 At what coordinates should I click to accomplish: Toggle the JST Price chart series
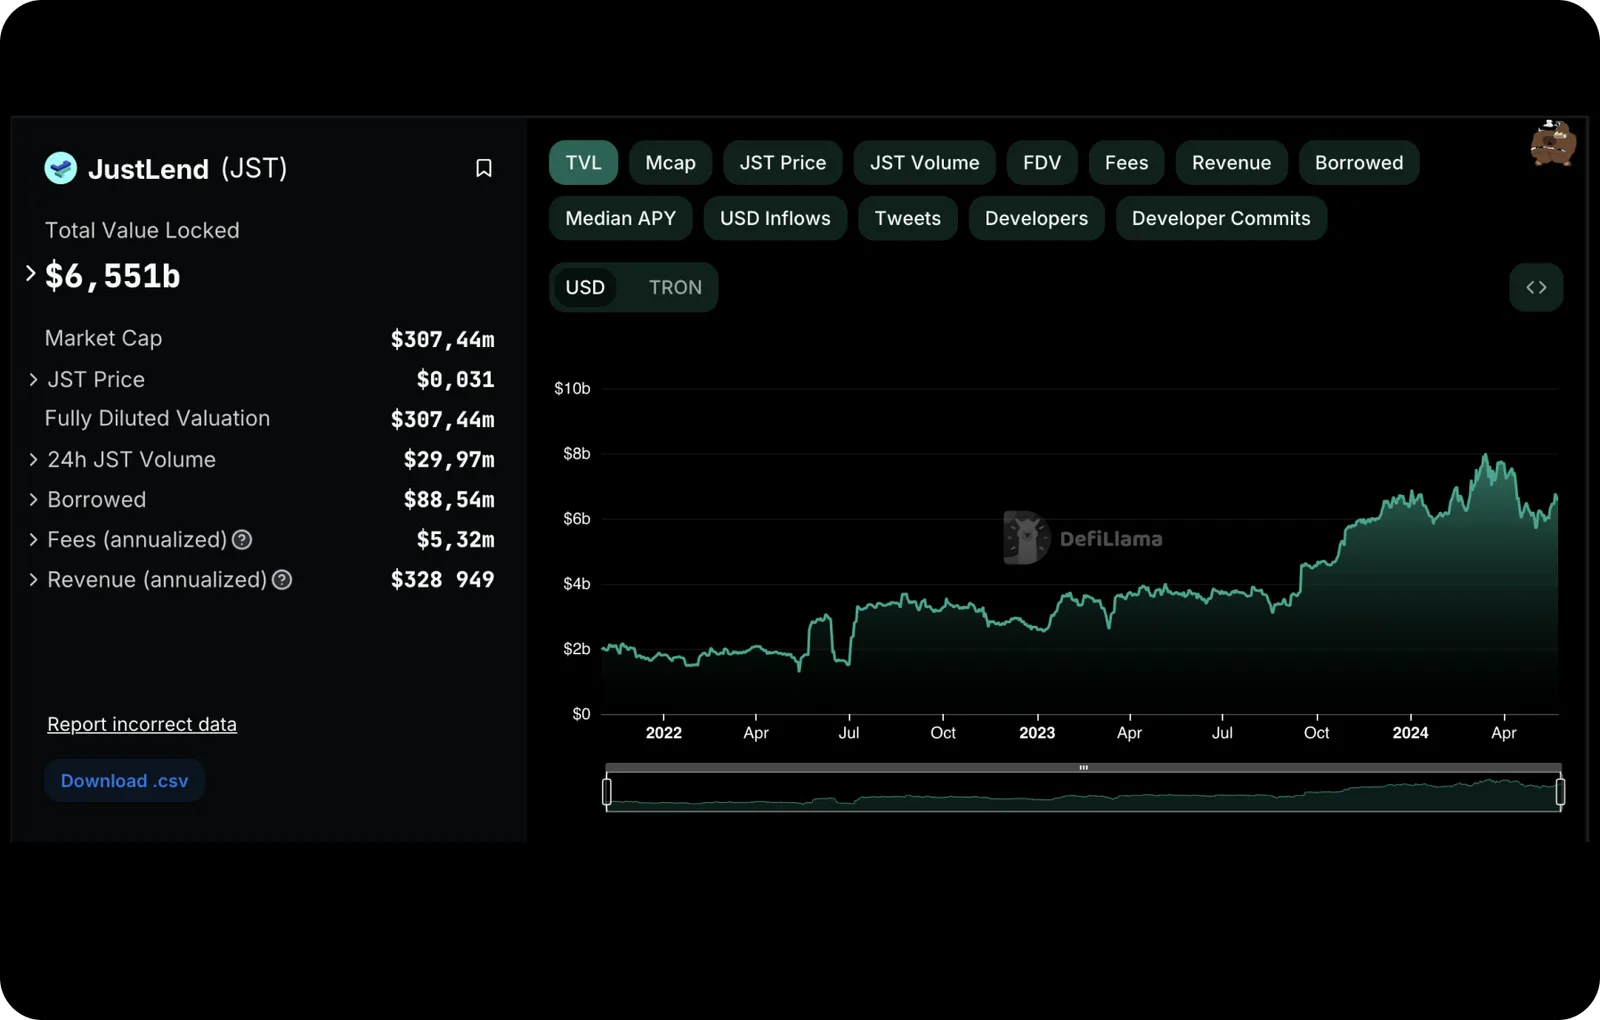782,163
